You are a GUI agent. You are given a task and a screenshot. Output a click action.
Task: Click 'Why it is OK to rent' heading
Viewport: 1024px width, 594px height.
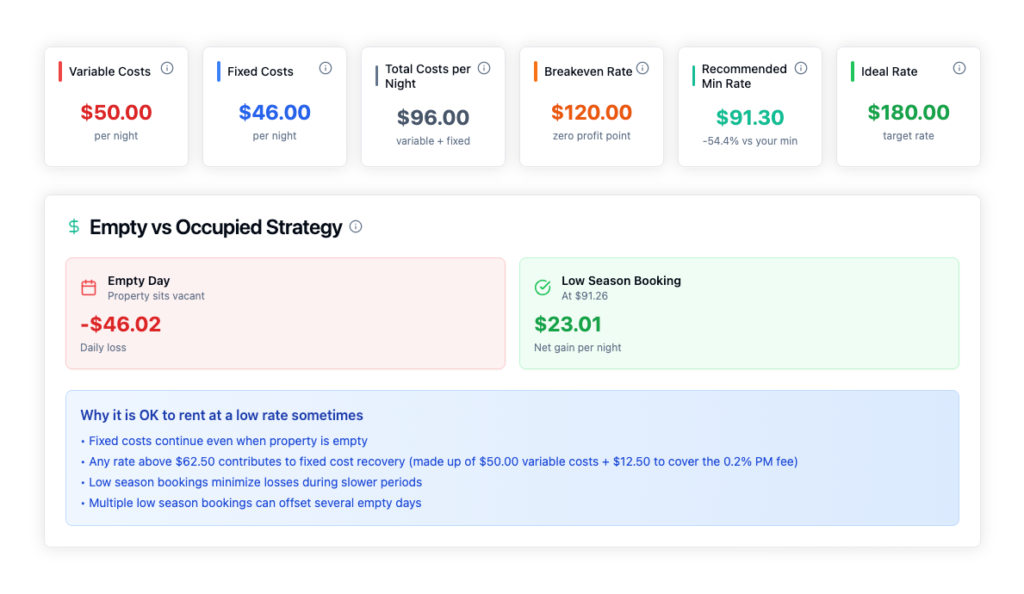[x=221, y=415]
